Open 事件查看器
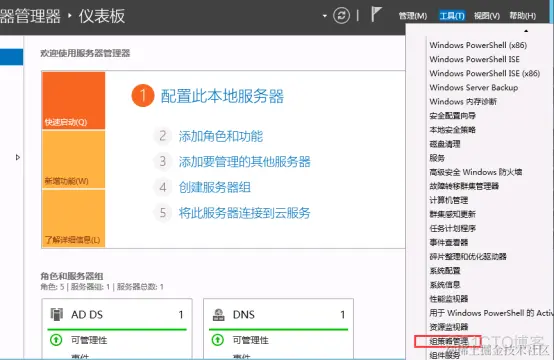 (x=449, y=242)
